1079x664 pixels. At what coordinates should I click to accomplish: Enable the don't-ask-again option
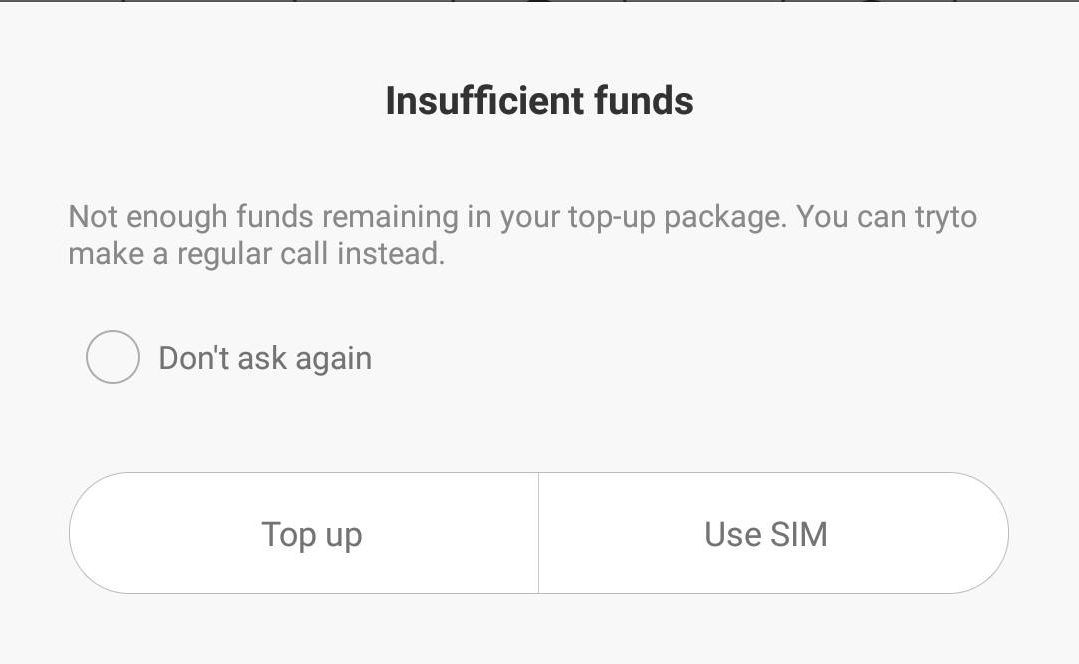tap(112, 357)
